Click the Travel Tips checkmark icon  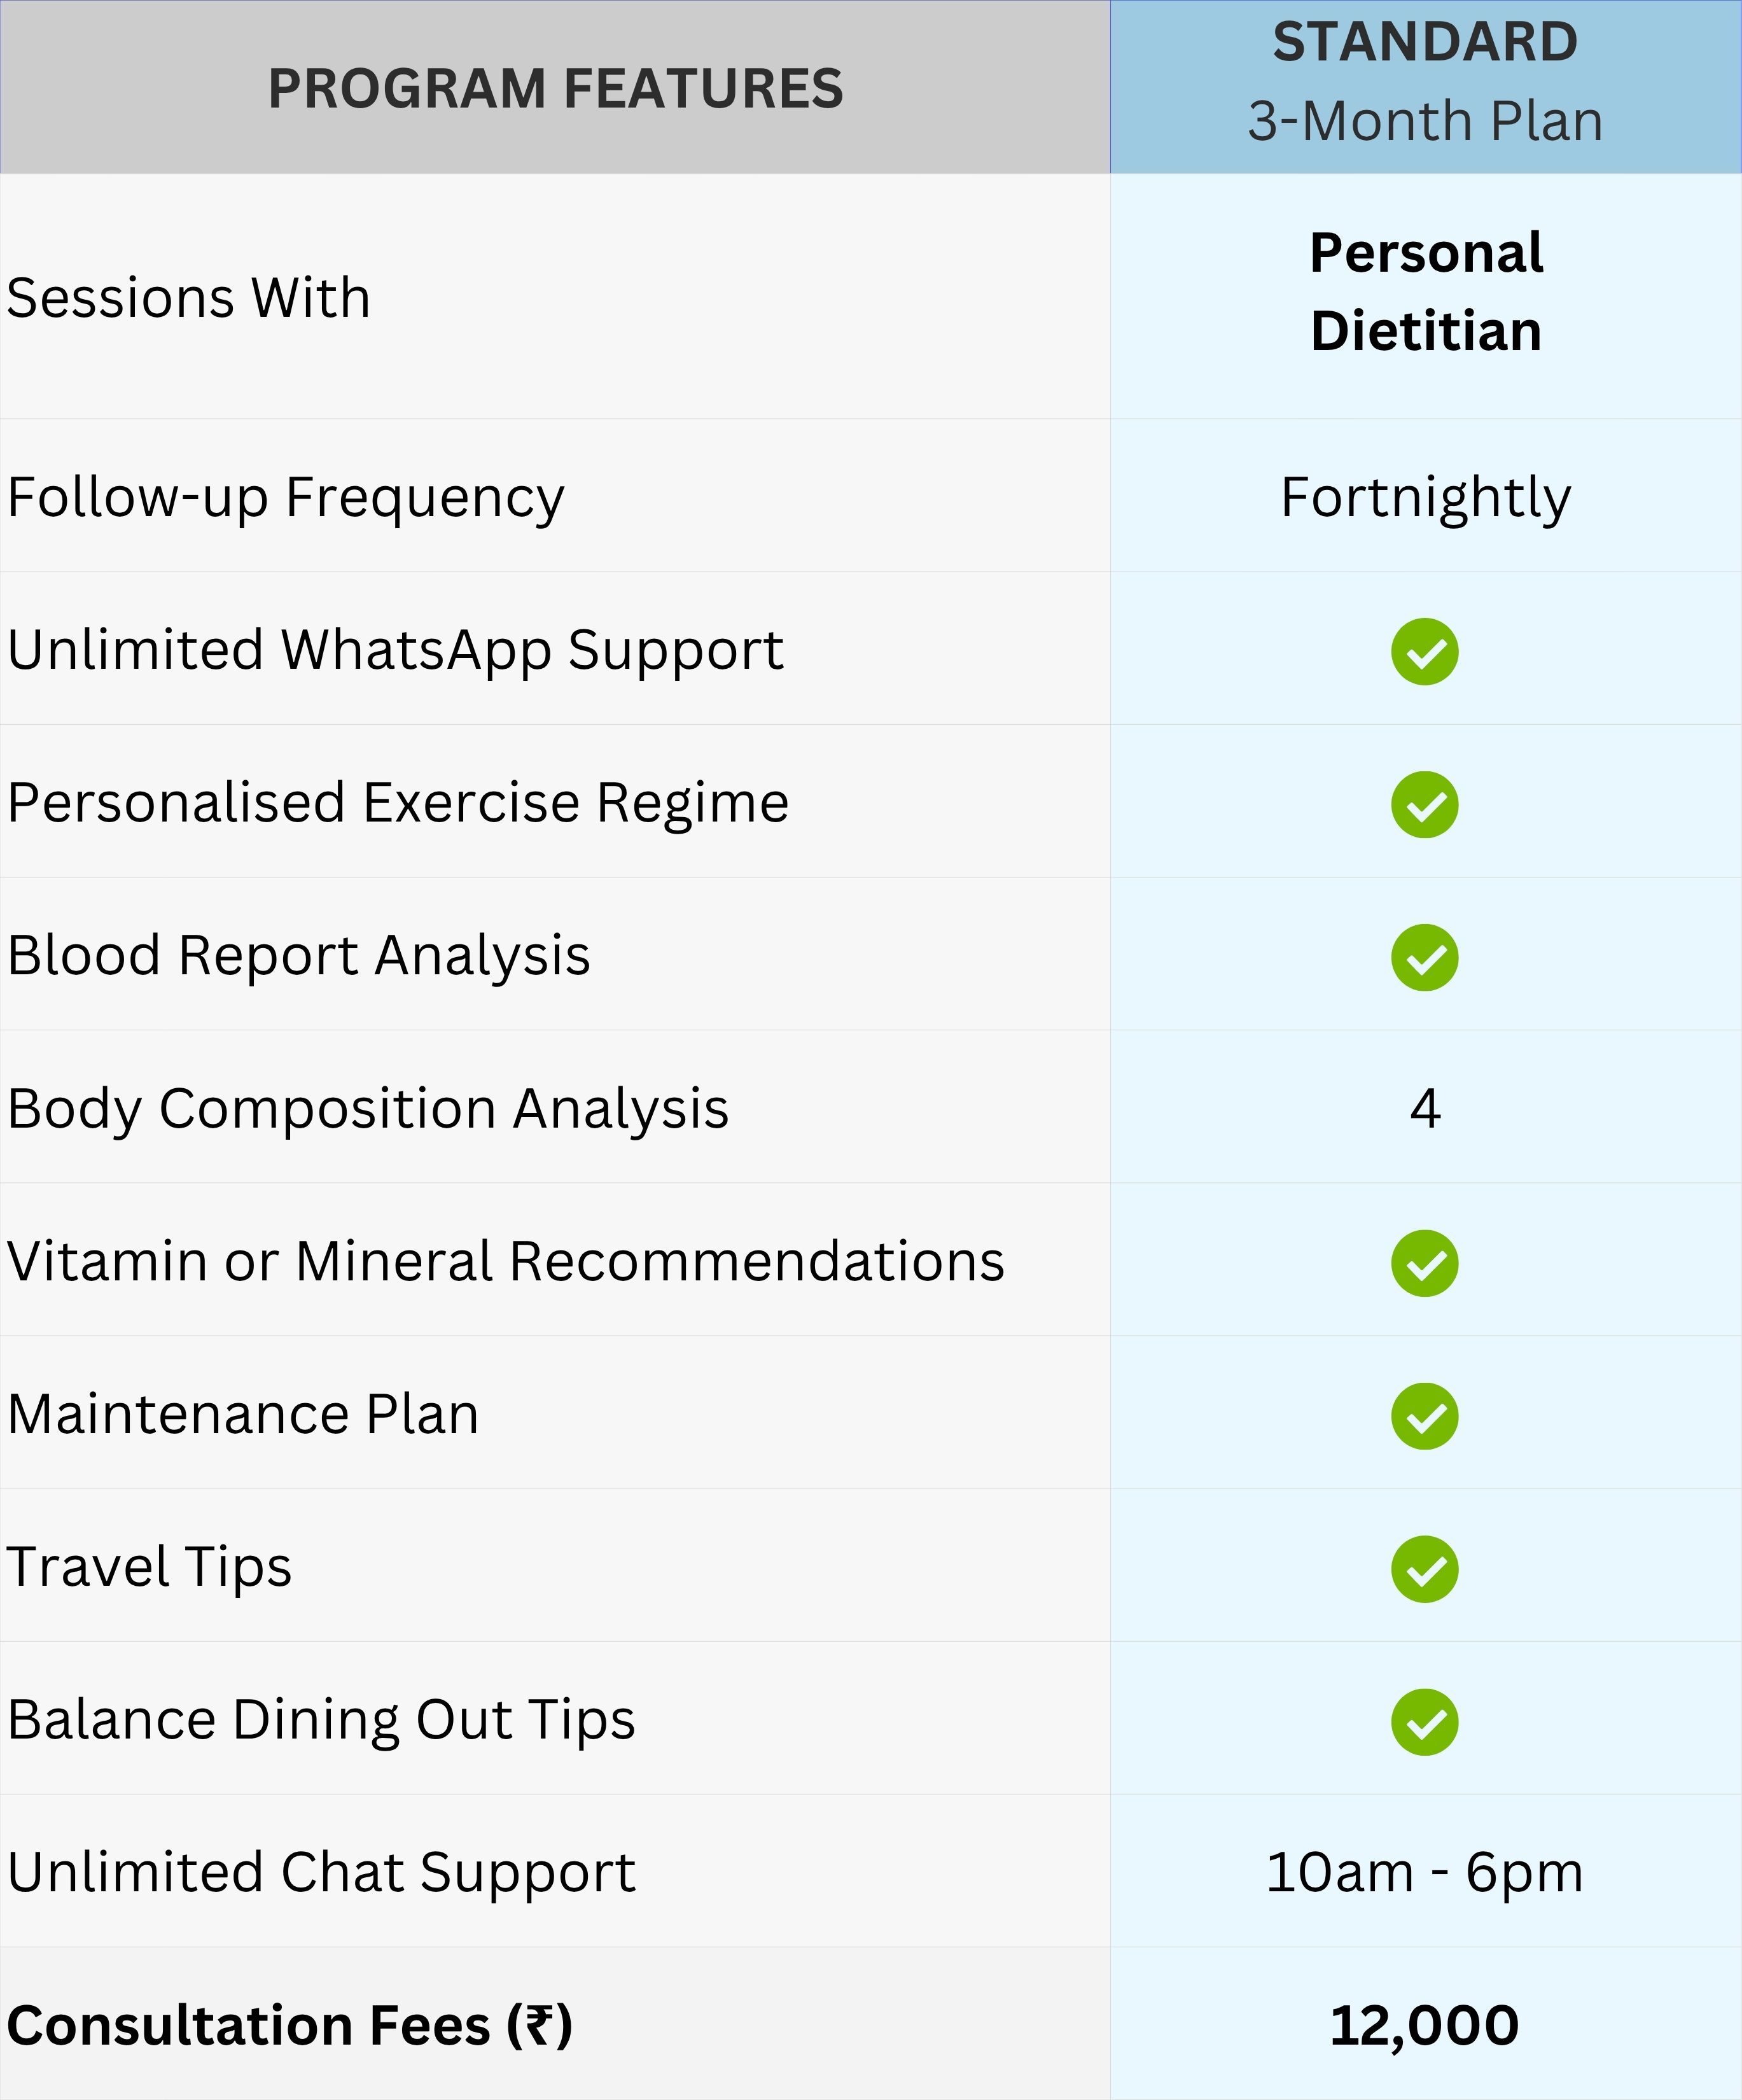pos(1424,1570)
